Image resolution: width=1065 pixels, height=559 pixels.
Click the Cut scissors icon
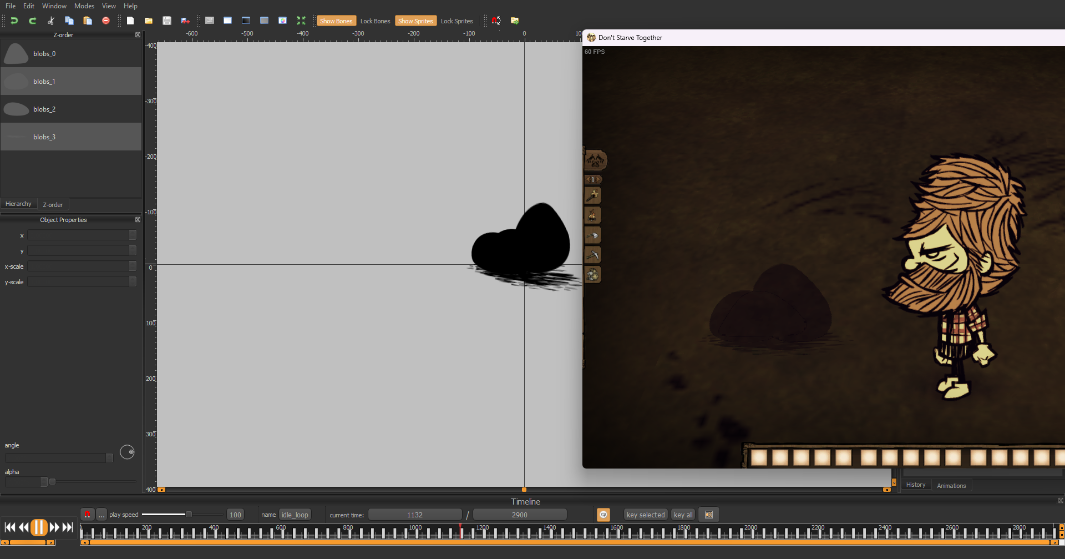tap(51, 20)
